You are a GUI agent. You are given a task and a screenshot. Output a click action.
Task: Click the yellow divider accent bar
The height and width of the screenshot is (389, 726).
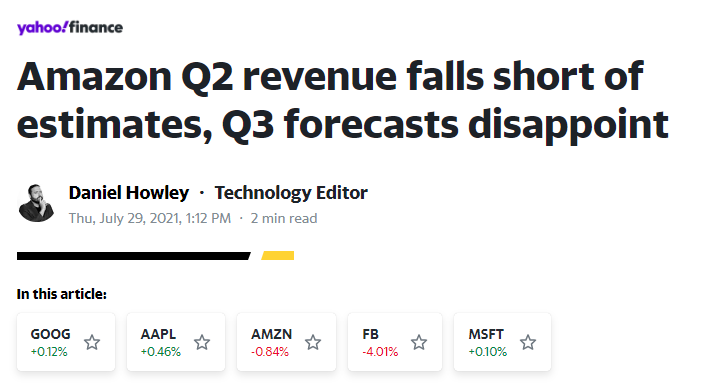[278, 256]
